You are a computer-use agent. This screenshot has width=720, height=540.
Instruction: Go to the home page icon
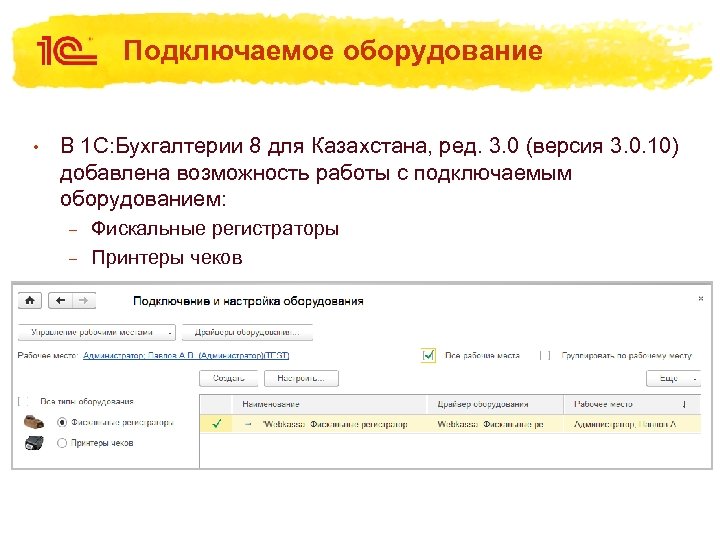[30, 301]
